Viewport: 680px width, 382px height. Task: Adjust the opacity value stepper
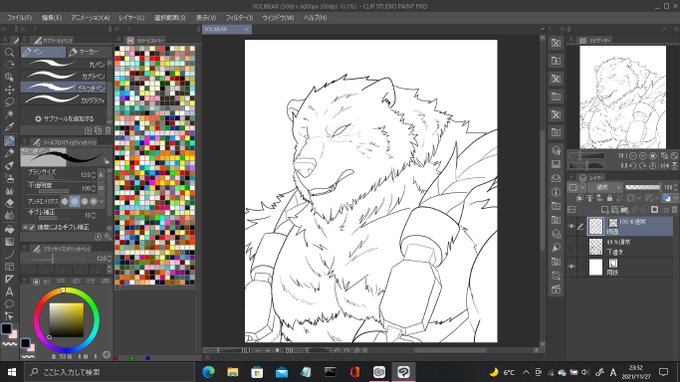[94, 188]
